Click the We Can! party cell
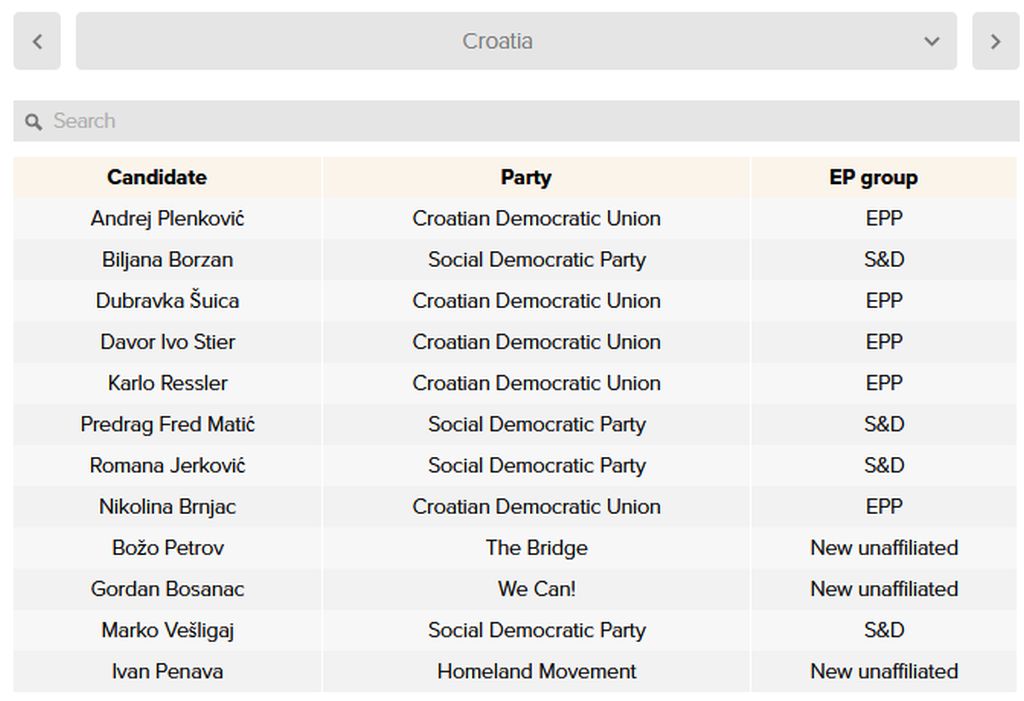 [536, 589]
